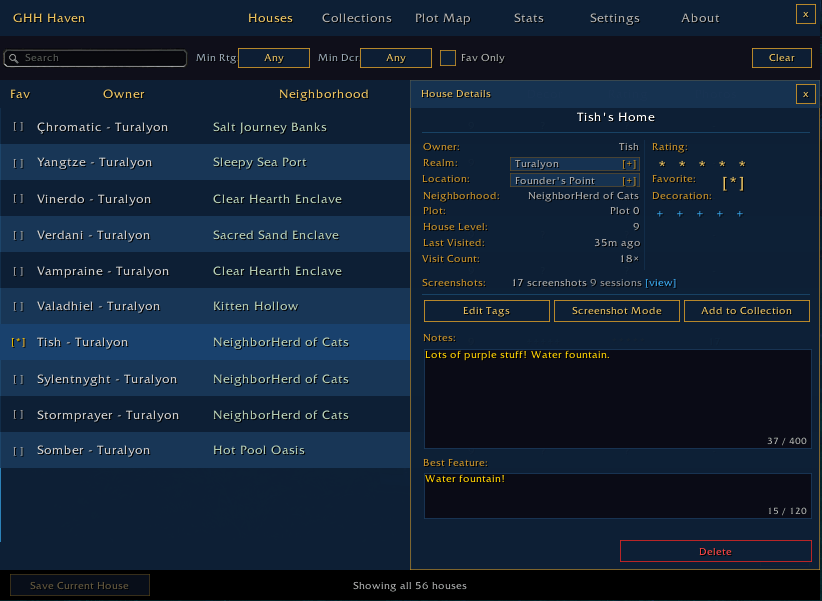
Task: Favorite the Somber - Turalyon house
Action: [x=18, y=450]
